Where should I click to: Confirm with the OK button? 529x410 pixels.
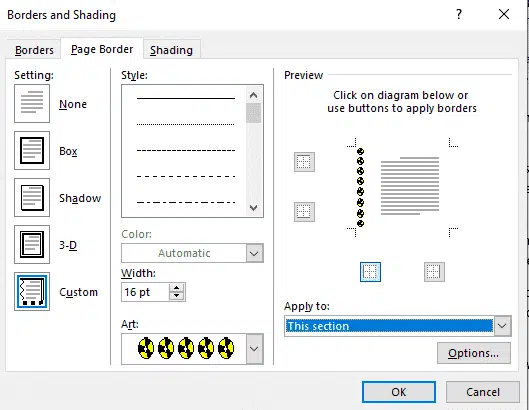click(x=399, y=392)
